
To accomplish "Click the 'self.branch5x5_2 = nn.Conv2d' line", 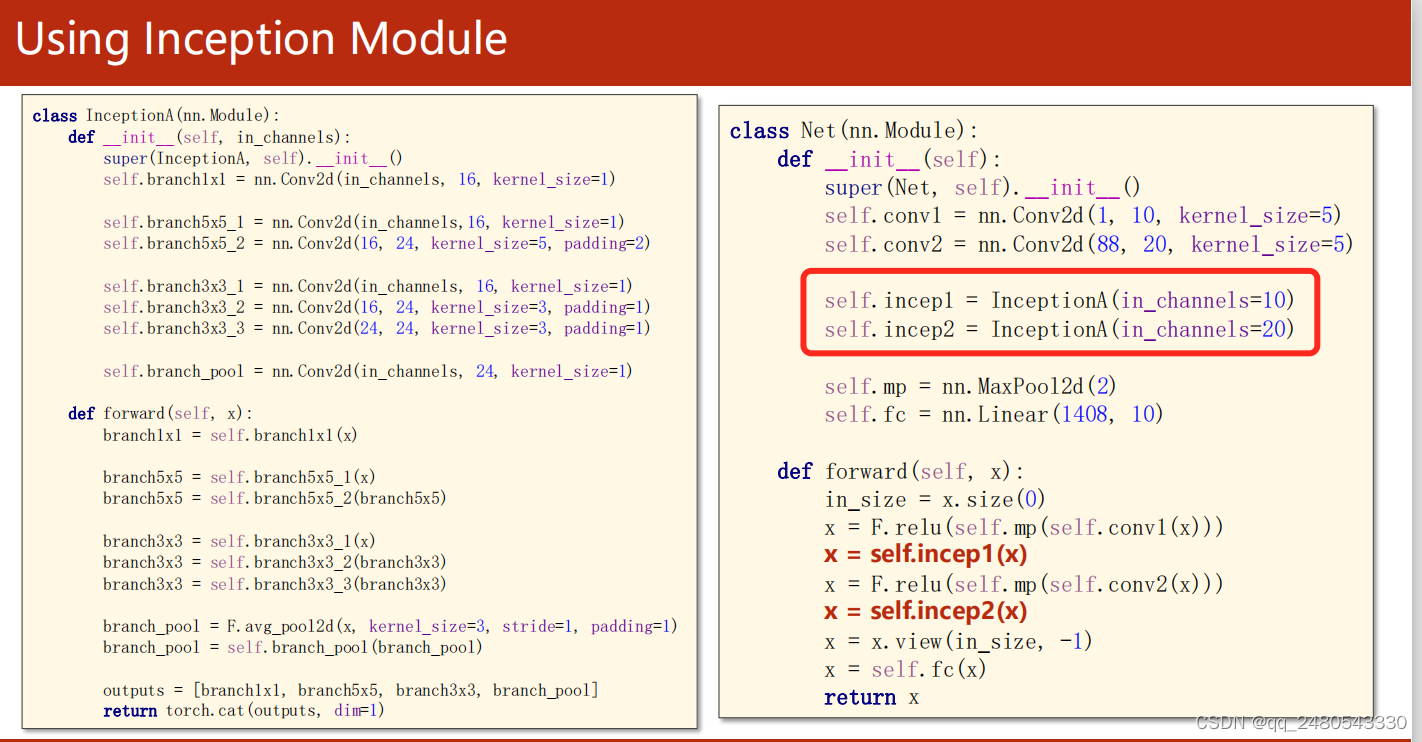I will coord(377,243).
